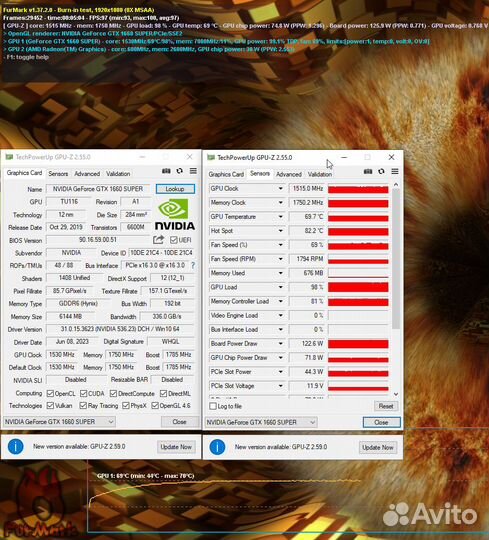Open the PCIe Slot Voltage sensor dropdown
Image resolution: width=489 pixels, height=540 pixels.
point(281,386)
